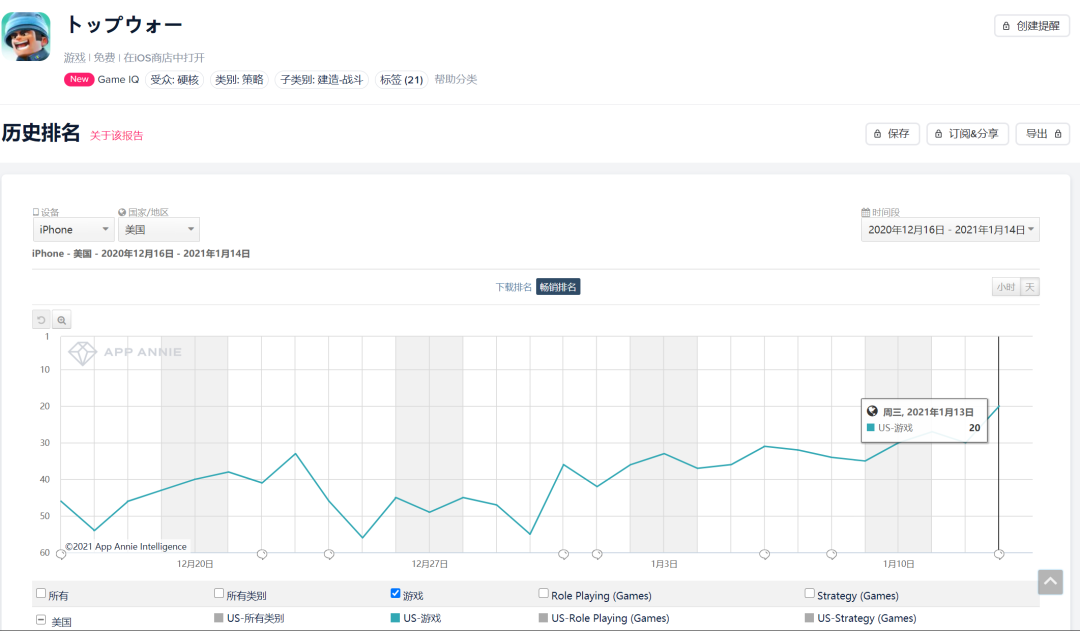Open the iPhone device dropdown
The width and height of the screenshot is (1080, 631).
[x=73, y=230]
